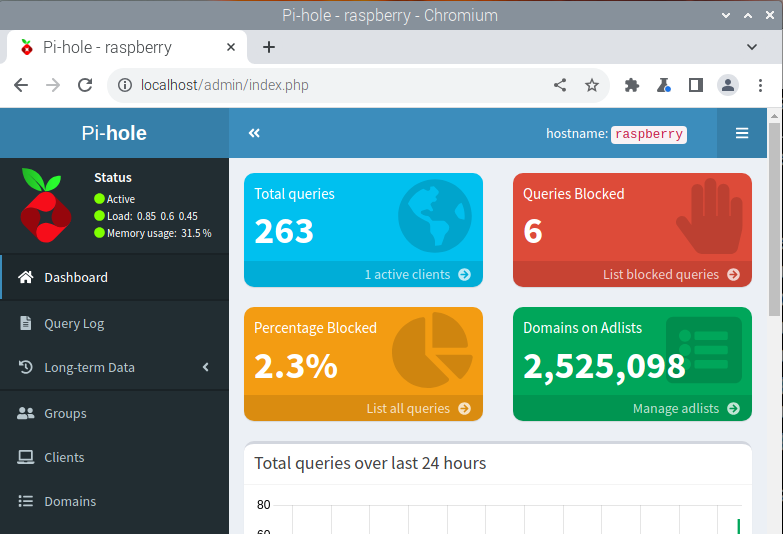Click the Clients laptop icon
This screenshot has width=783, height=534.
click(x=25, y=457)
